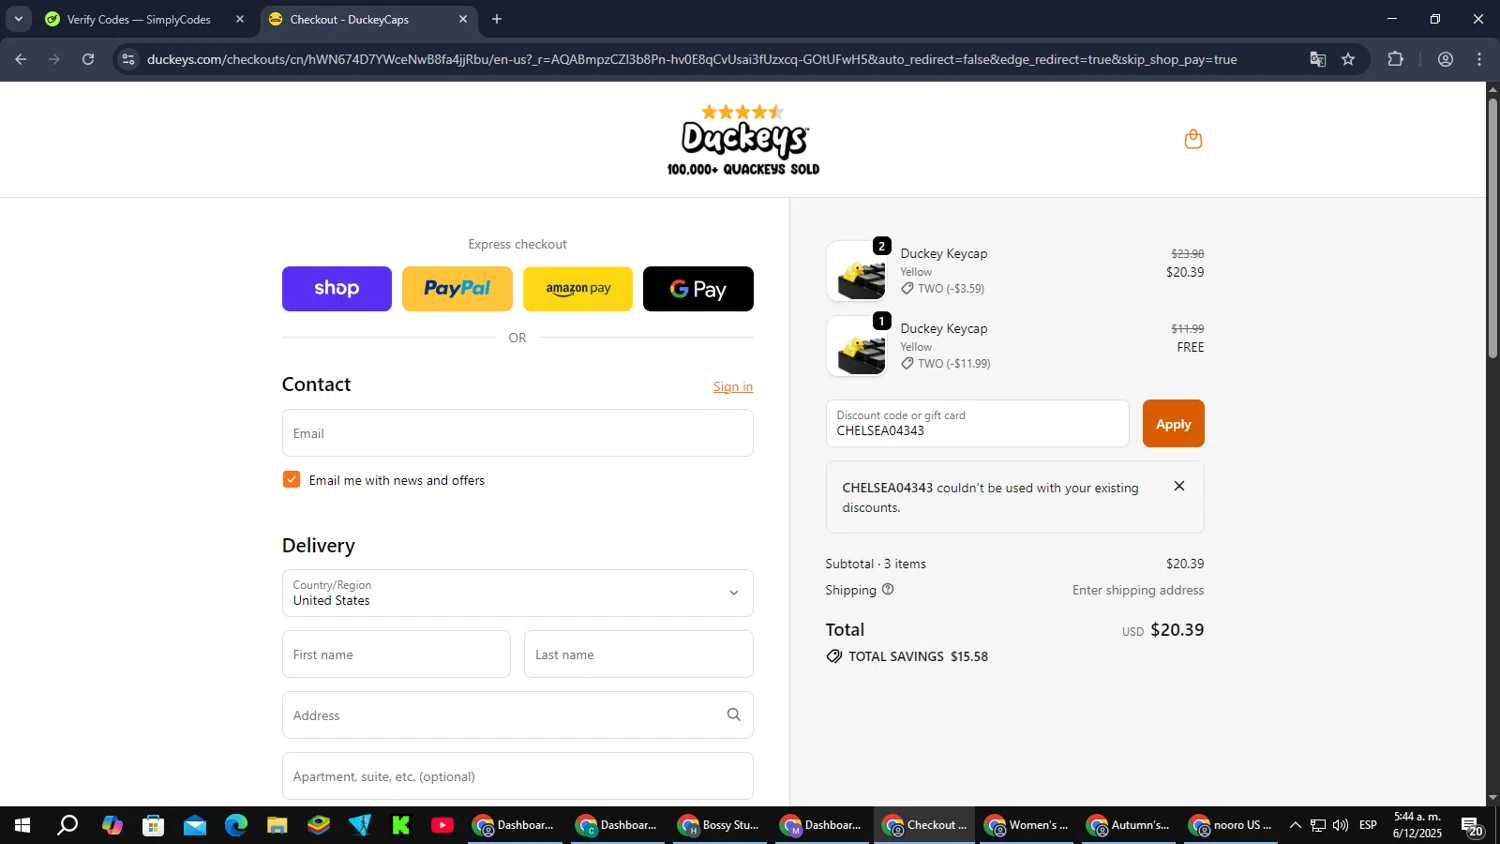
Task: Open the shopping bag cart icon
Action: click(x=1192, y=139)
